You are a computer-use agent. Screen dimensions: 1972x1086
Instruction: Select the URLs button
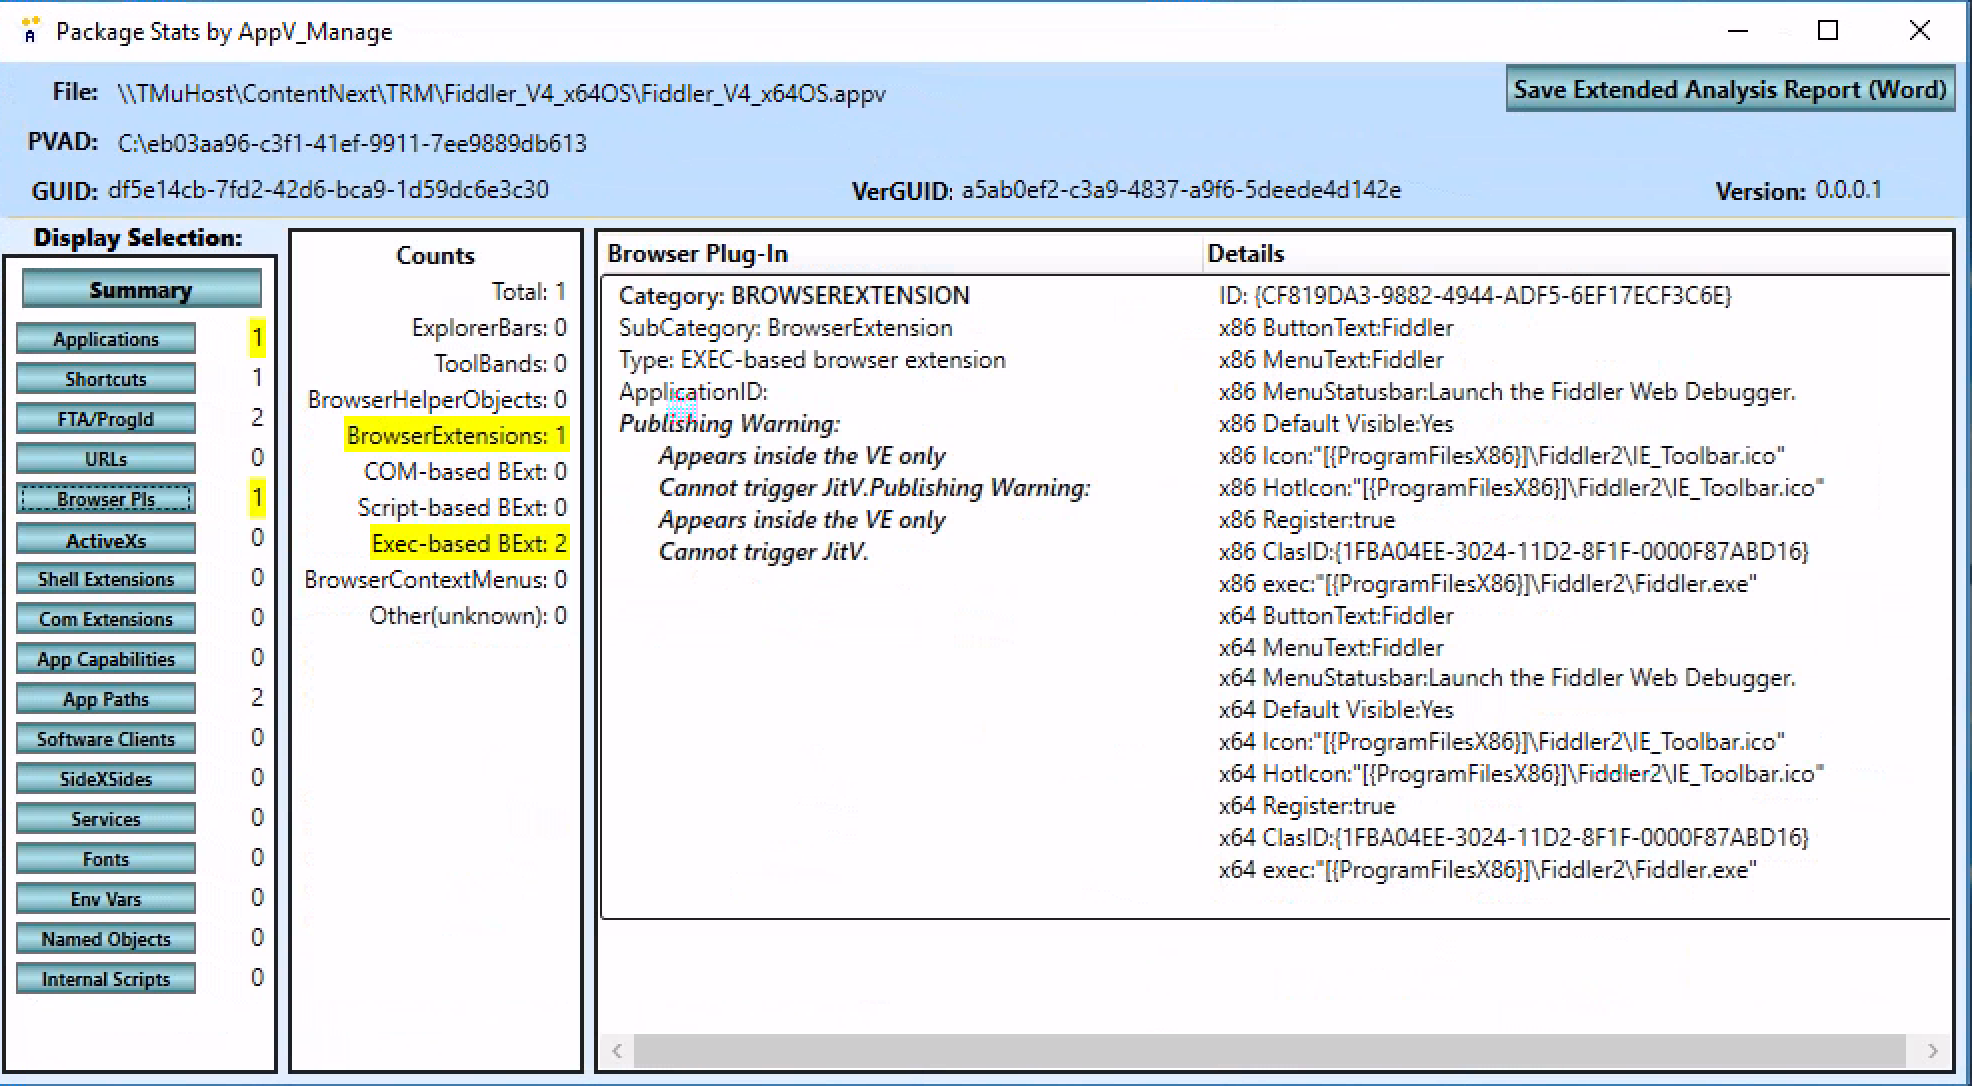(x=106, y=459)
